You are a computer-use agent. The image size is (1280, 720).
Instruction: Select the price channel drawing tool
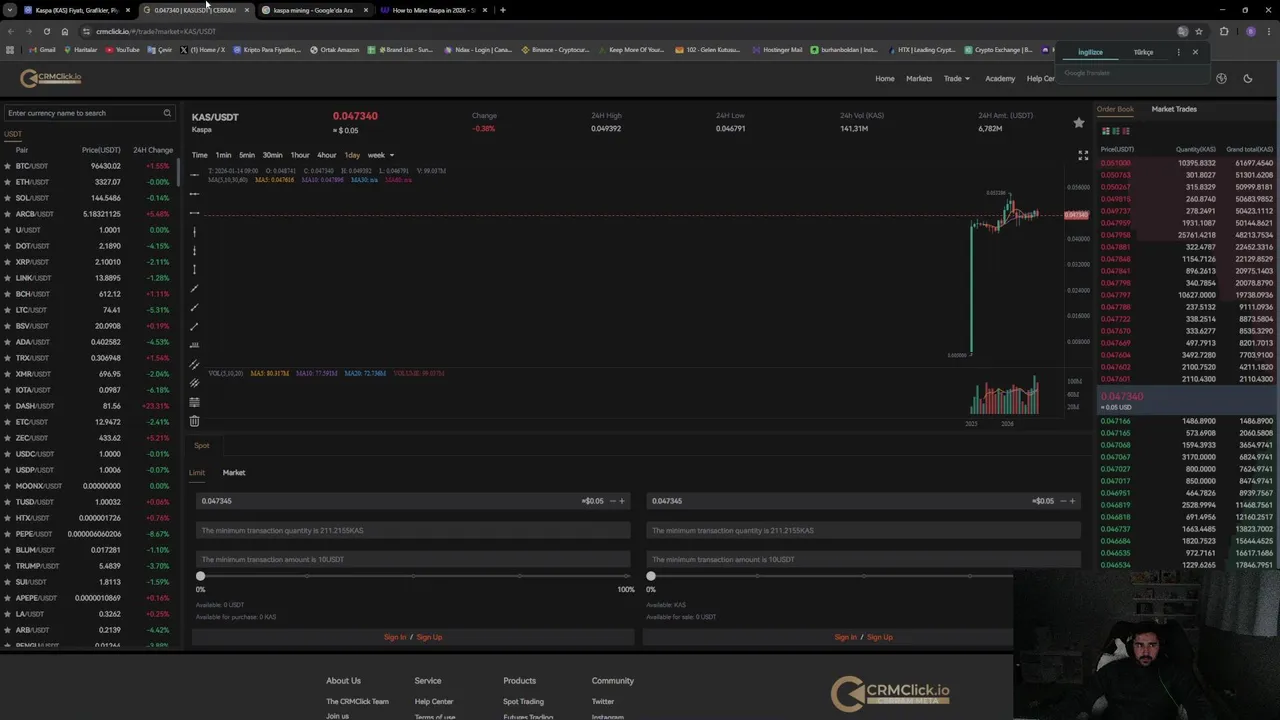[194, 383]
